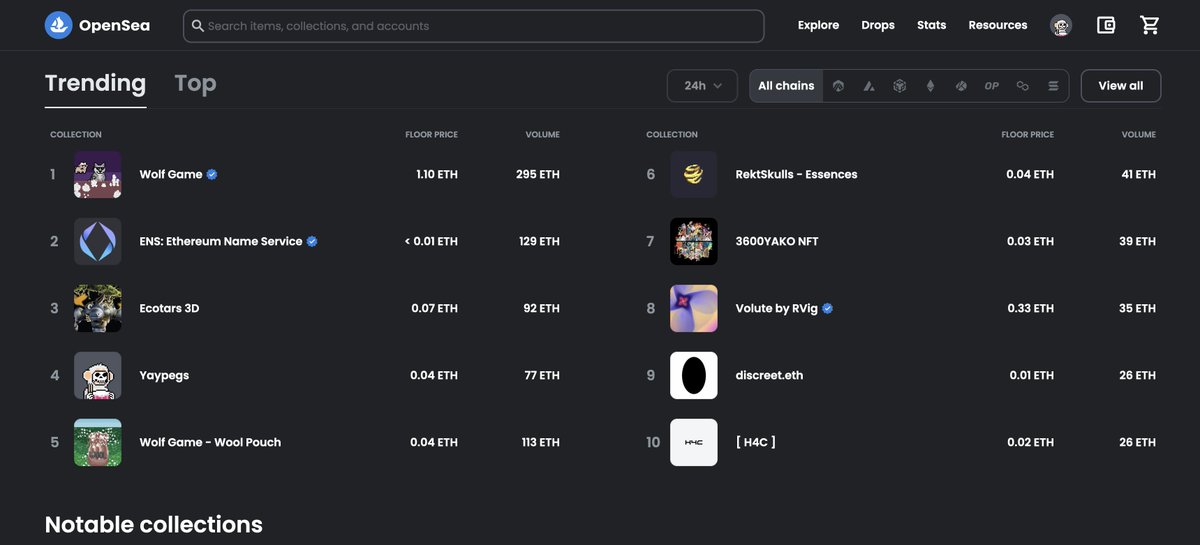Open 3600YAKO NFT thumbnail
1200x545 pixels.
pyautogui.click(x=694, y=241)
